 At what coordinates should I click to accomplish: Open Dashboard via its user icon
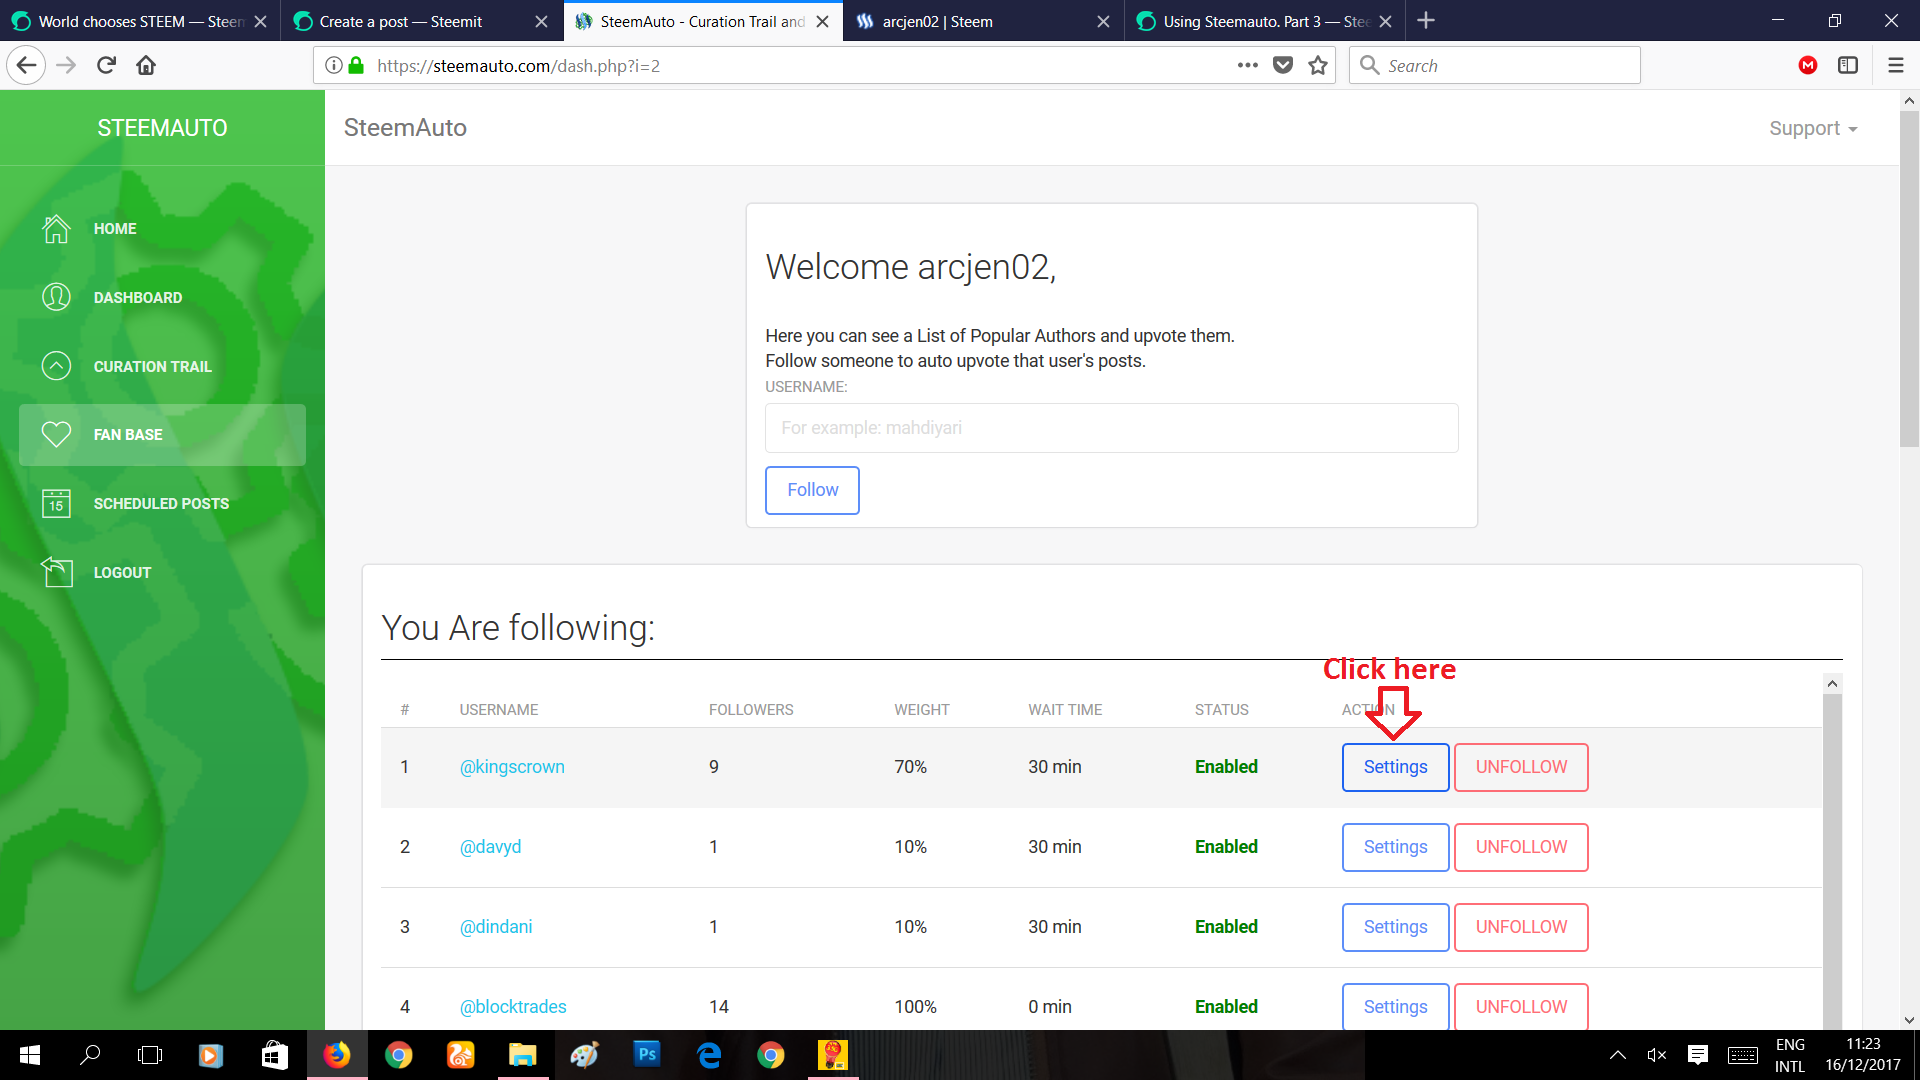[x=56, y=297]
